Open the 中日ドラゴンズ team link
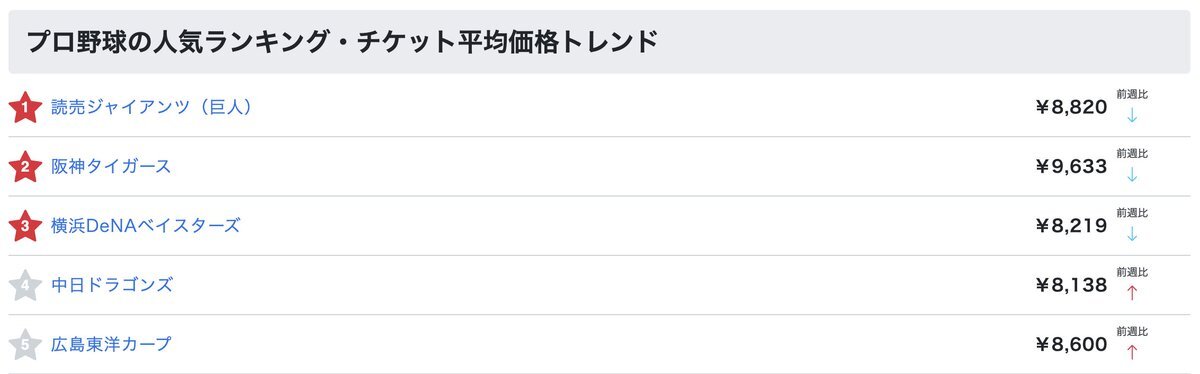1200x374 pixels. (111, 284)
